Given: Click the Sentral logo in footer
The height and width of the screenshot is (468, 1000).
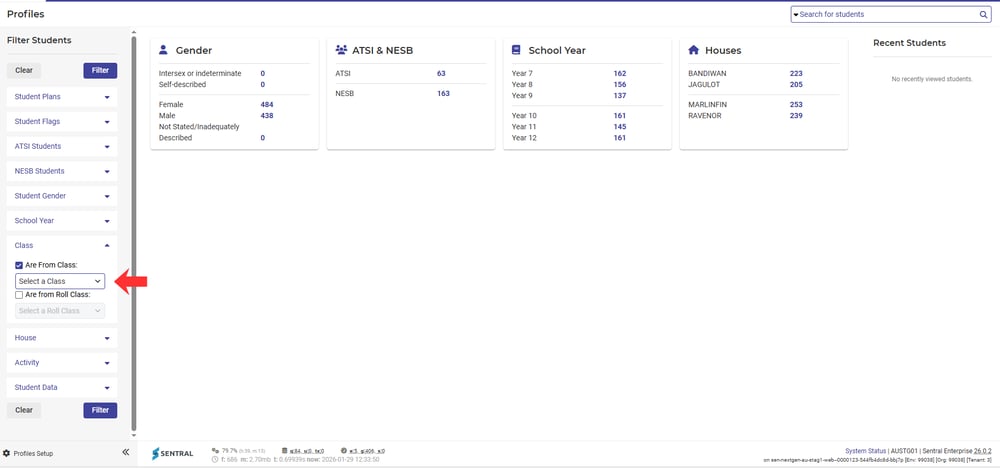Looking at the screenshot, I should tap(173, 454).
